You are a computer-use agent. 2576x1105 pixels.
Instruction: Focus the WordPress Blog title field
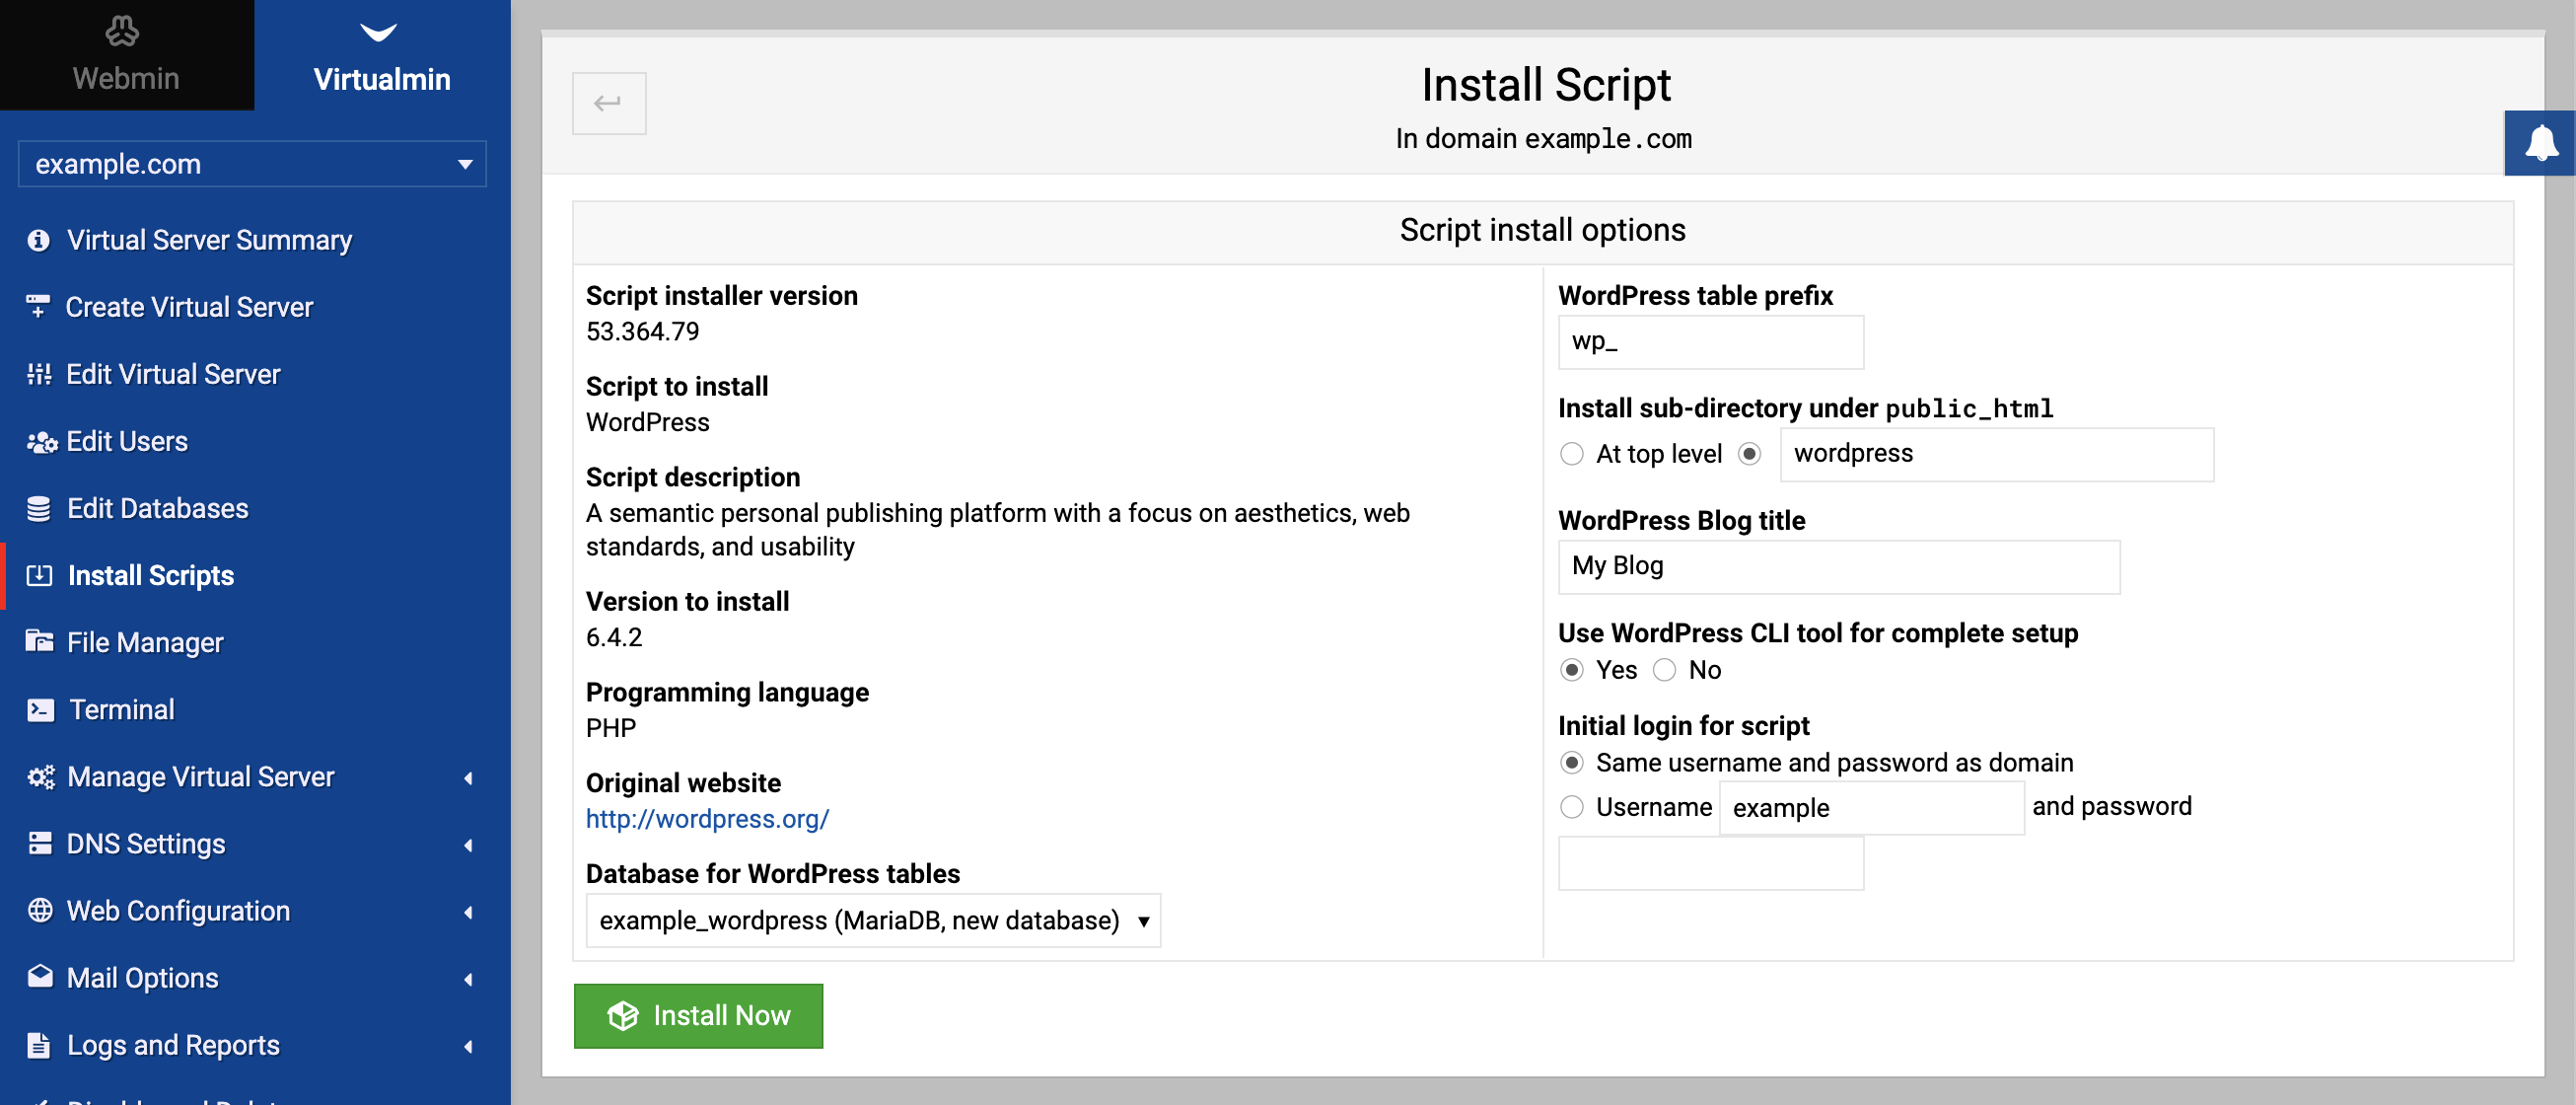(x=1838, y=566)
